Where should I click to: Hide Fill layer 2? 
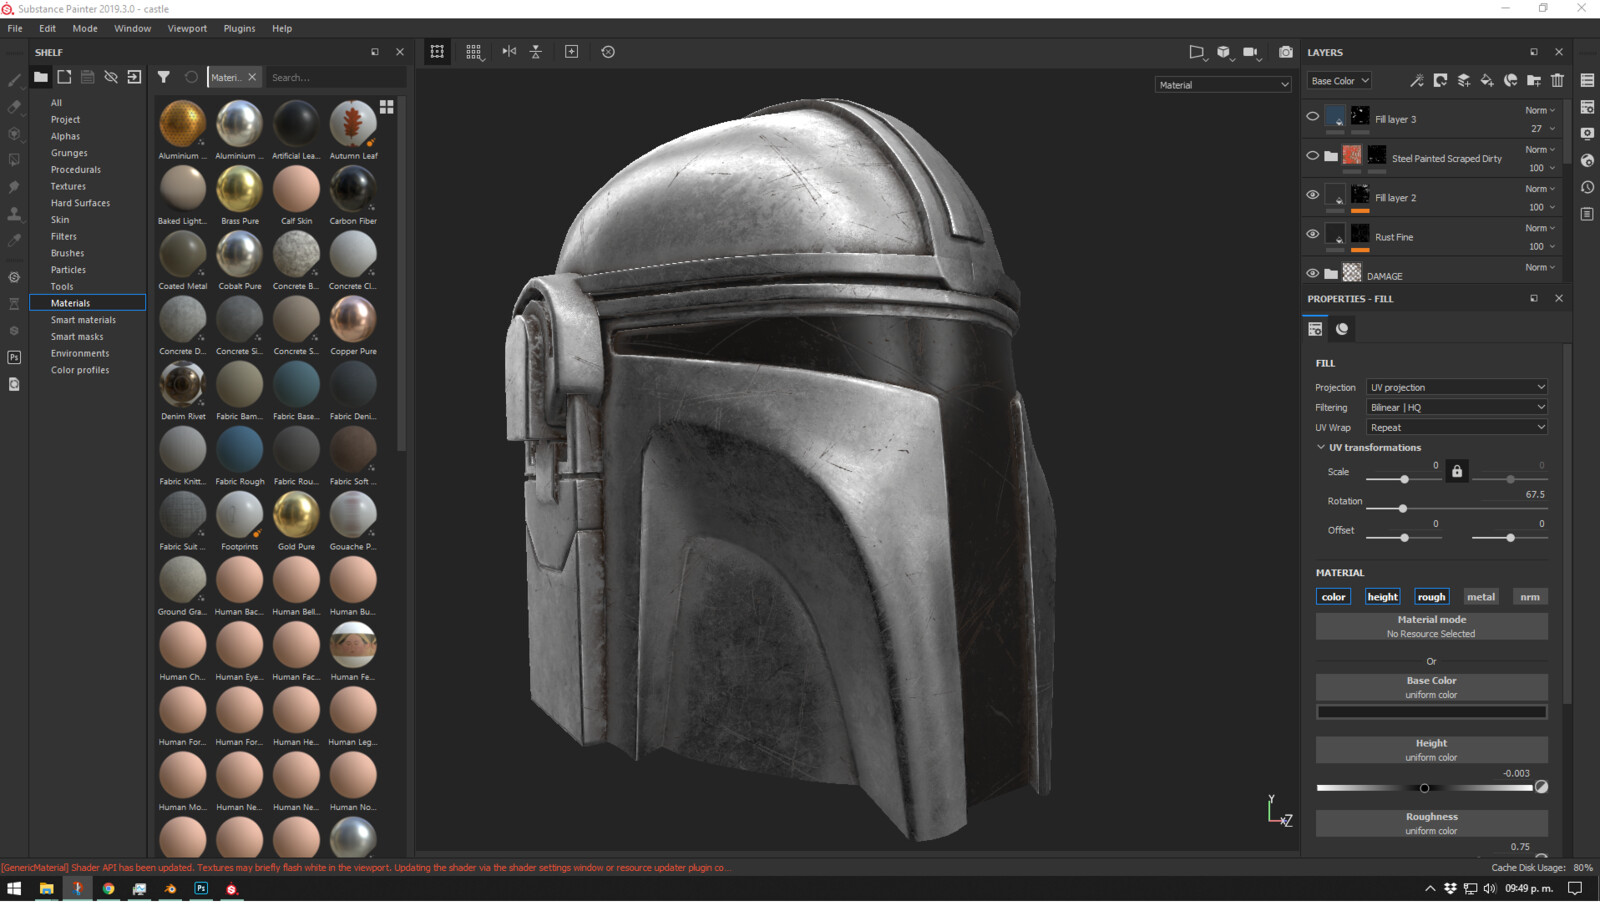coord(1313,195)
